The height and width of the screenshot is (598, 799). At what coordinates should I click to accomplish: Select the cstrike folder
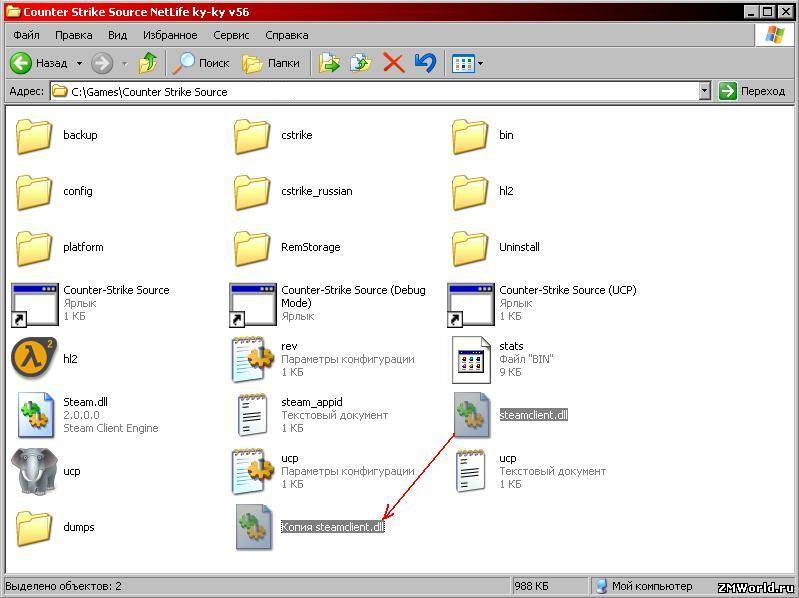pyautogui.click(x=274, y=135)
